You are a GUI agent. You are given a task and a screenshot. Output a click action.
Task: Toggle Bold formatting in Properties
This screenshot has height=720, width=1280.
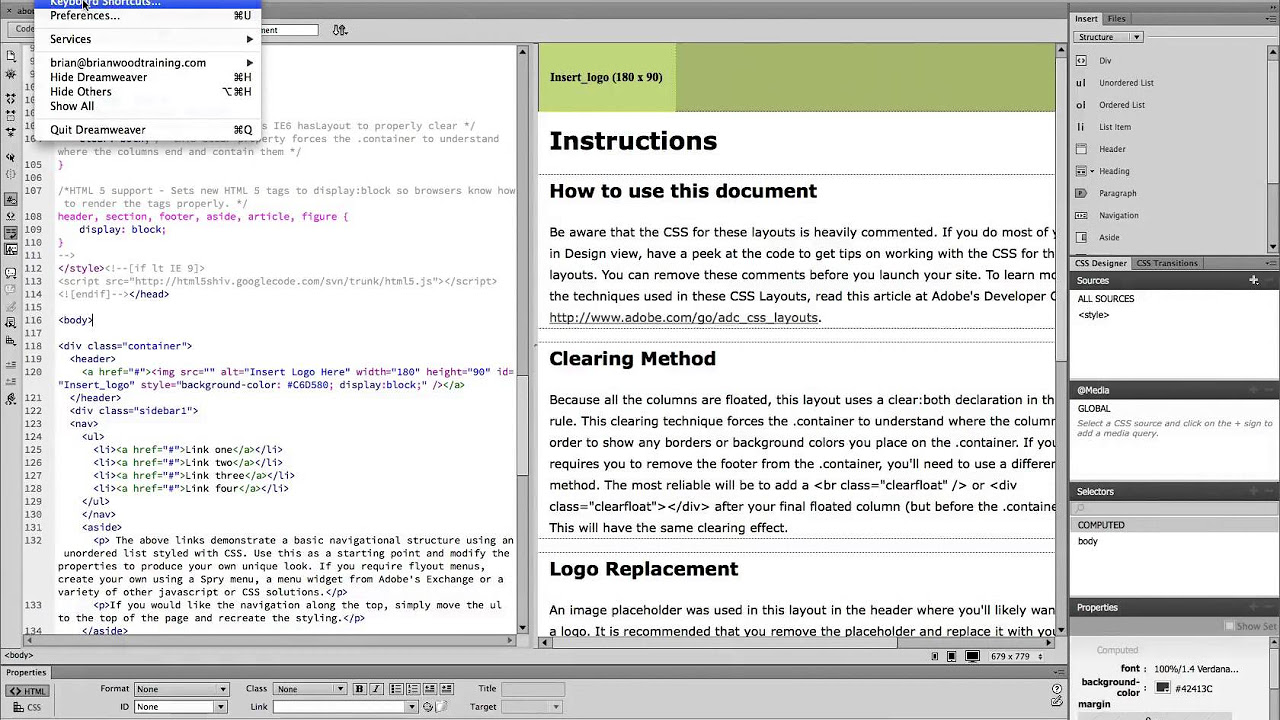[359, 689]
